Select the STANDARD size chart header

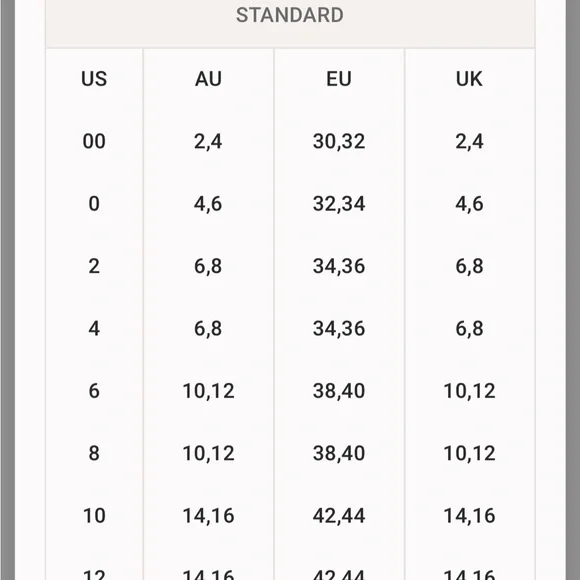pos(290,16)
